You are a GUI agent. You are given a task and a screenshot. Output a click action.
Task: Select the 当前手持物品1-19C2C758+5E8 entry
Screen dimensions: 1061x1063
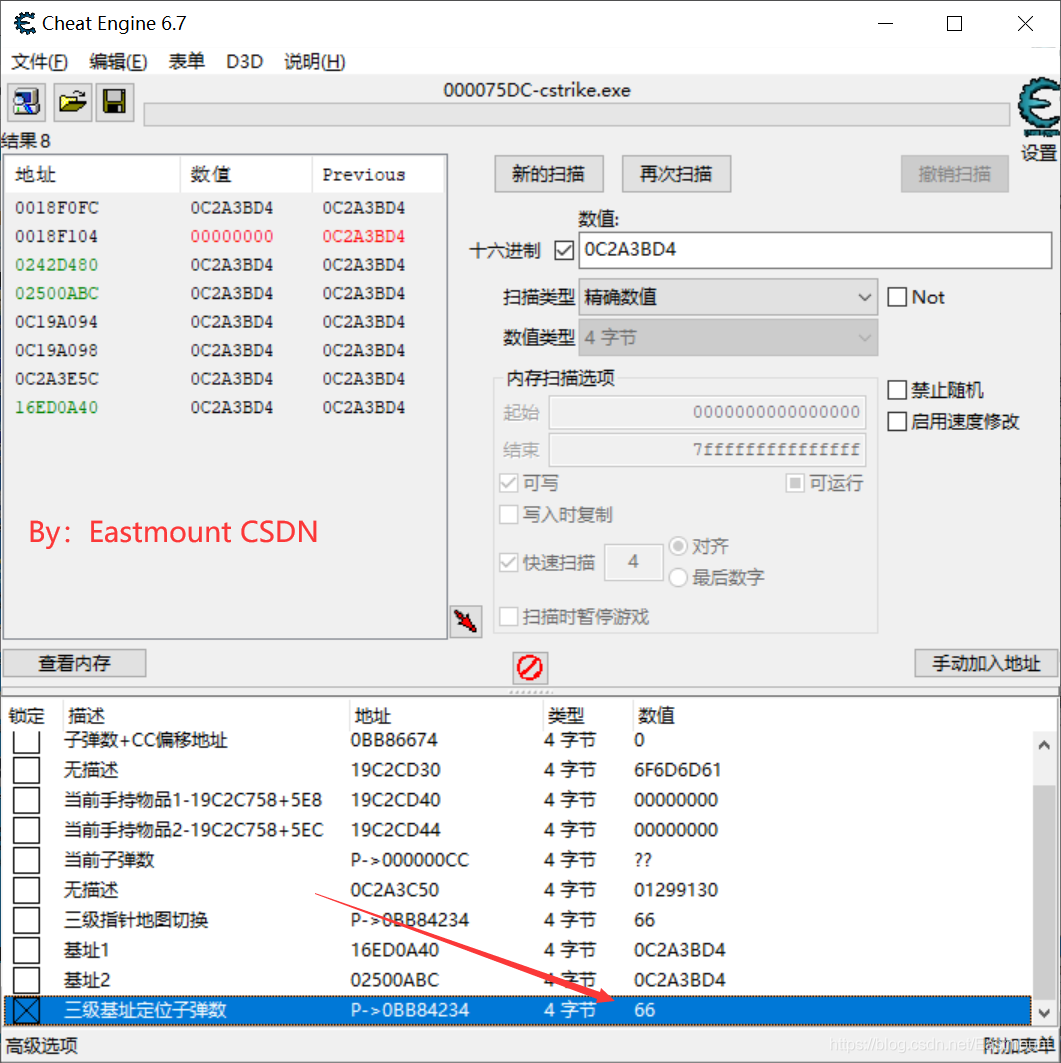pyautogui.click(x=193, y=800)
